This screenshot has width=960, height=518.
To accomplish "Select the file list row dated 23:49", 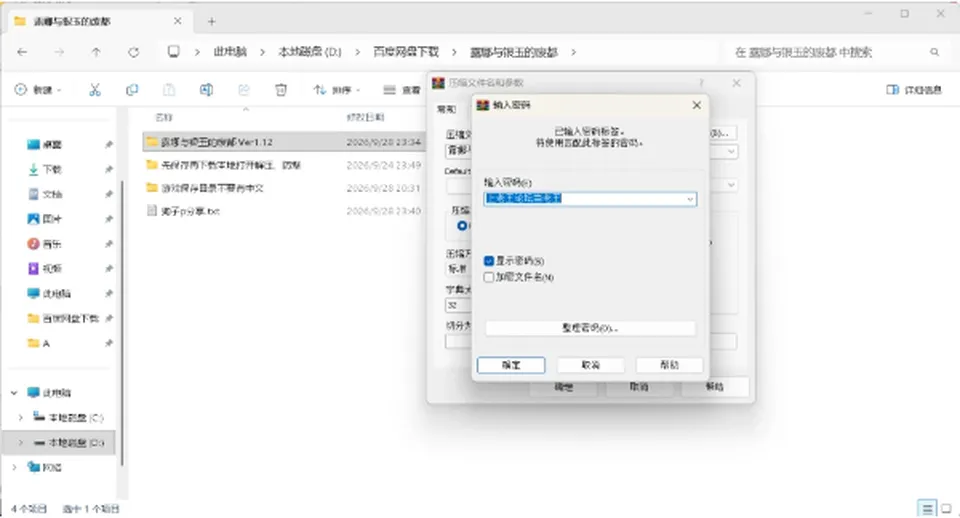I will pyautogui.click(x=283, y=165).
